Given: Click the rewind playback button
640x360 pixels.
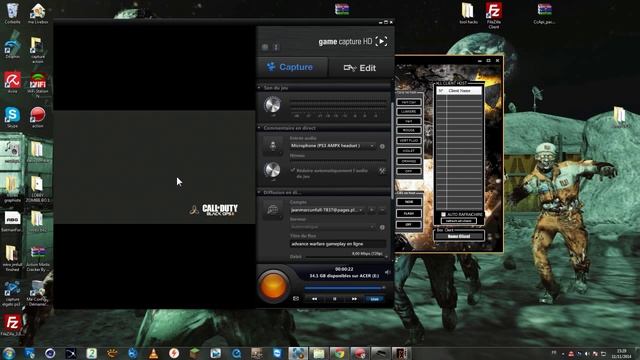Looking at the screenshot, I should [314, 299].
